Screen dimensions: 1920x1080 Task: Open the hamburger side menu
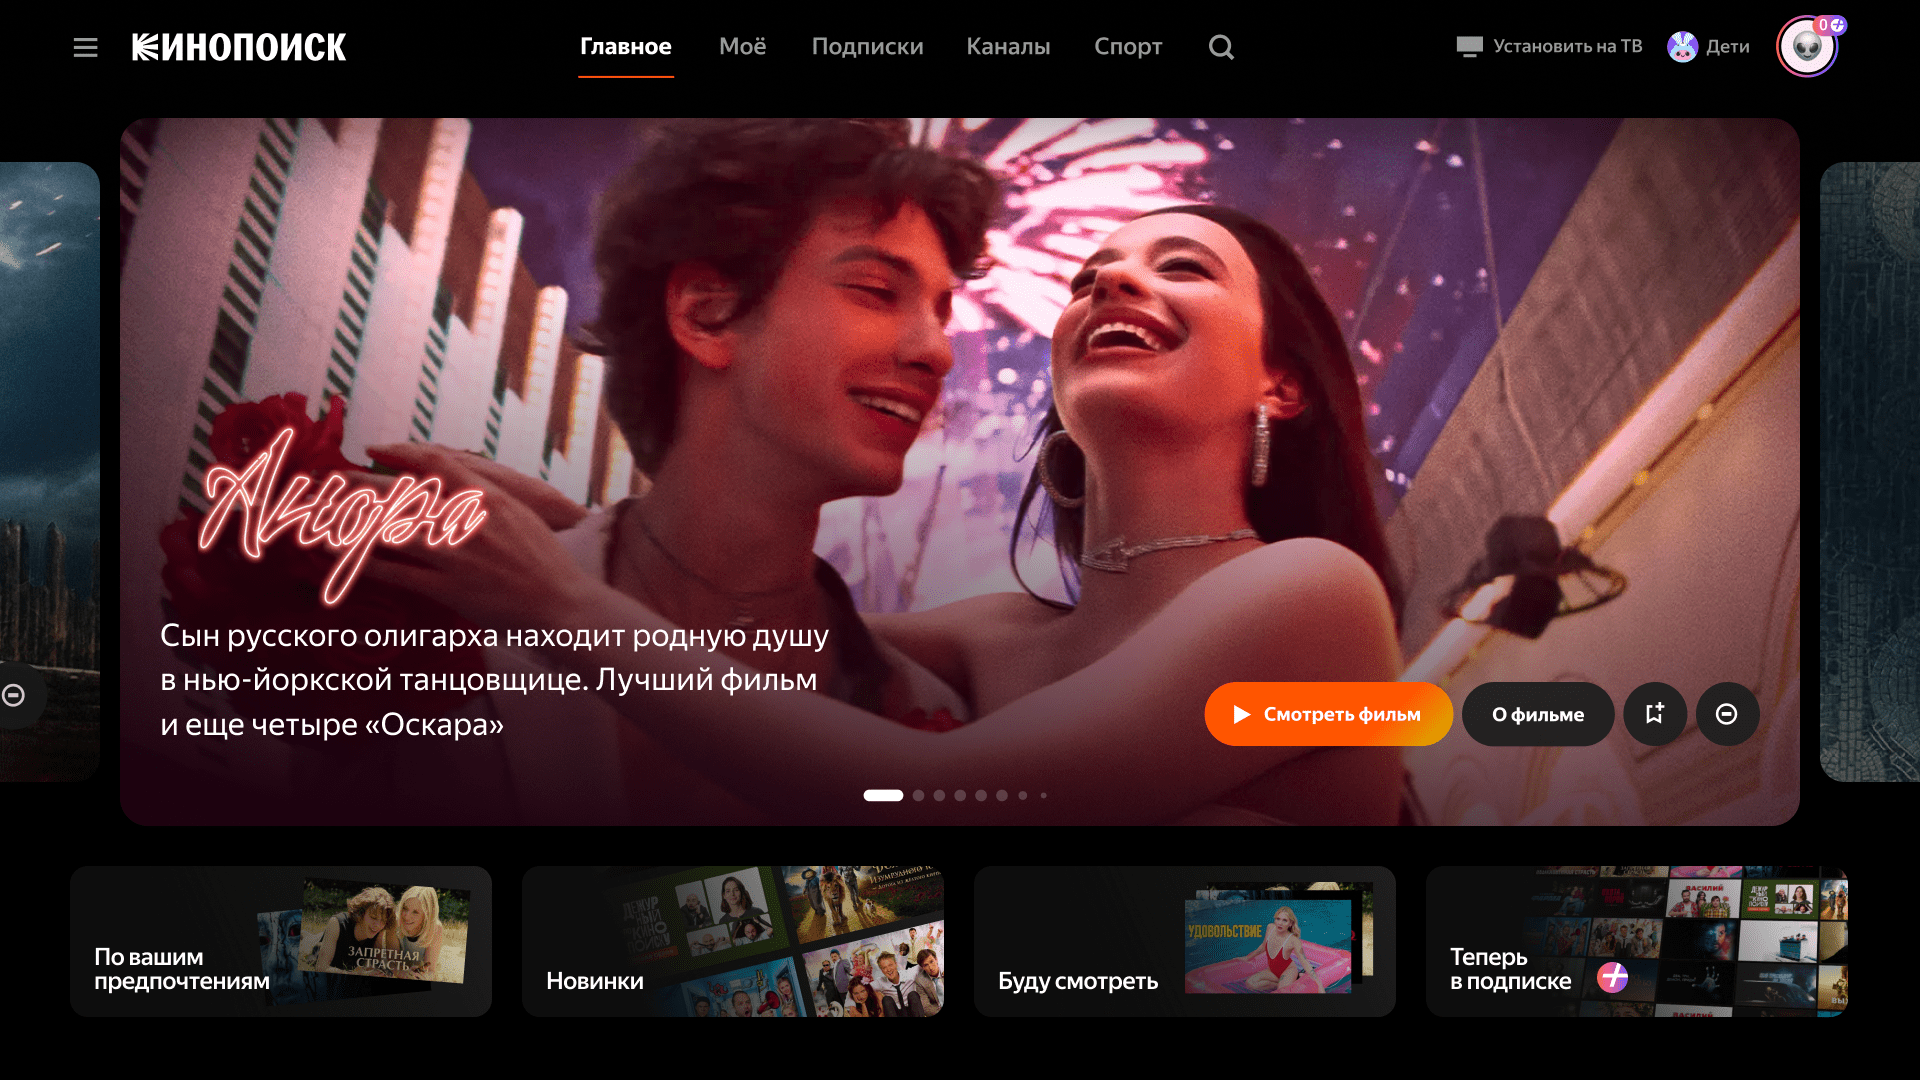(85, 47)
